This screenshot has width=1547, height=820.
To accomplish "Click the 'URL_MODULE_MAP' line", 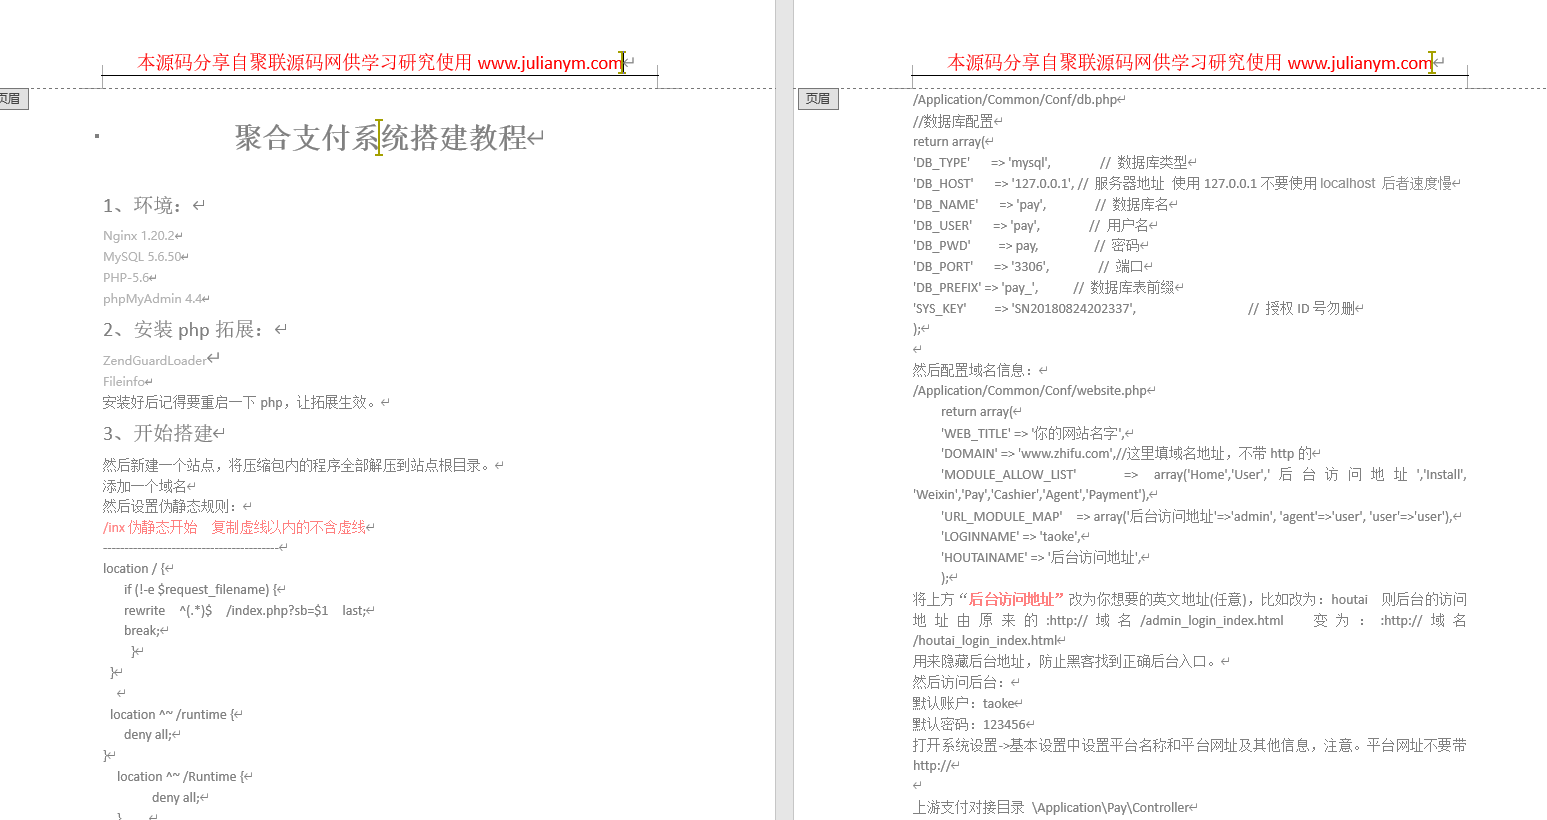I will pyautogui.click(x=1196, y=516).
